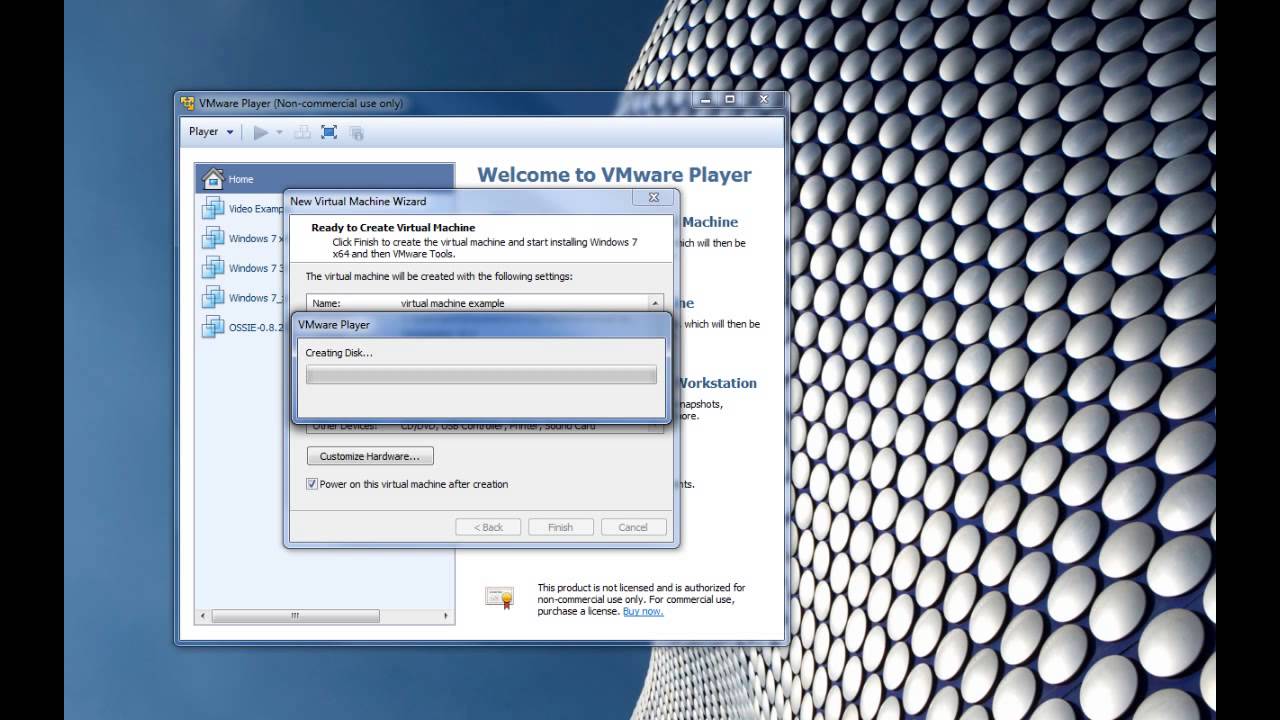
Task: Minimize the VMware Player window
Action: click(705, 100)
